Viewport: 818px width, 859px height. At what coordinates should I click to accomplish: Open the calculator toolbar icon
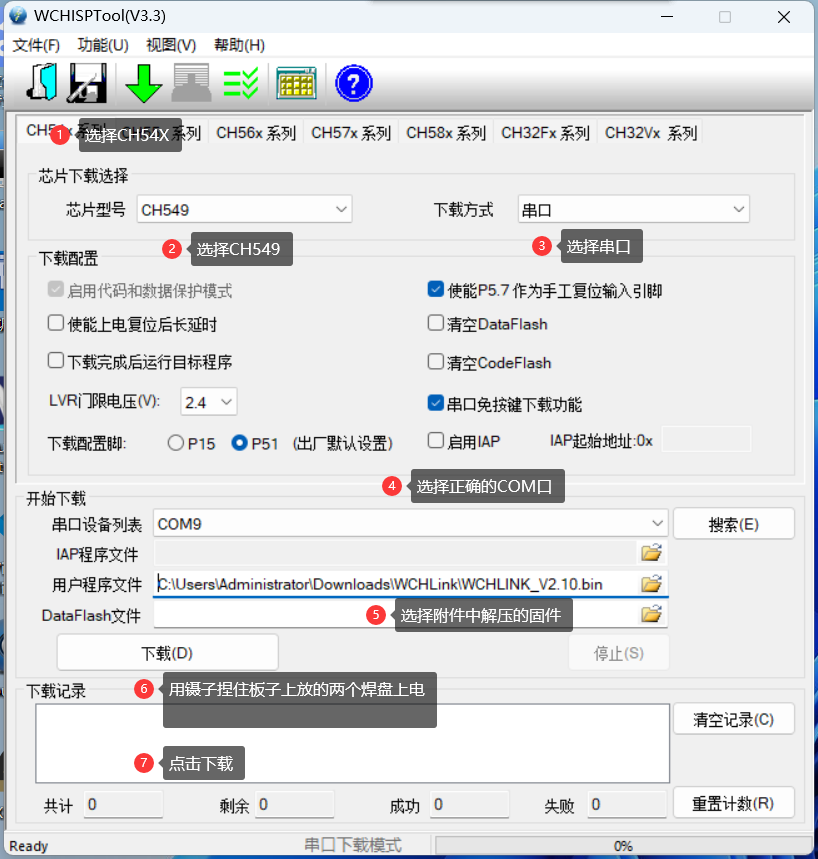296,83
